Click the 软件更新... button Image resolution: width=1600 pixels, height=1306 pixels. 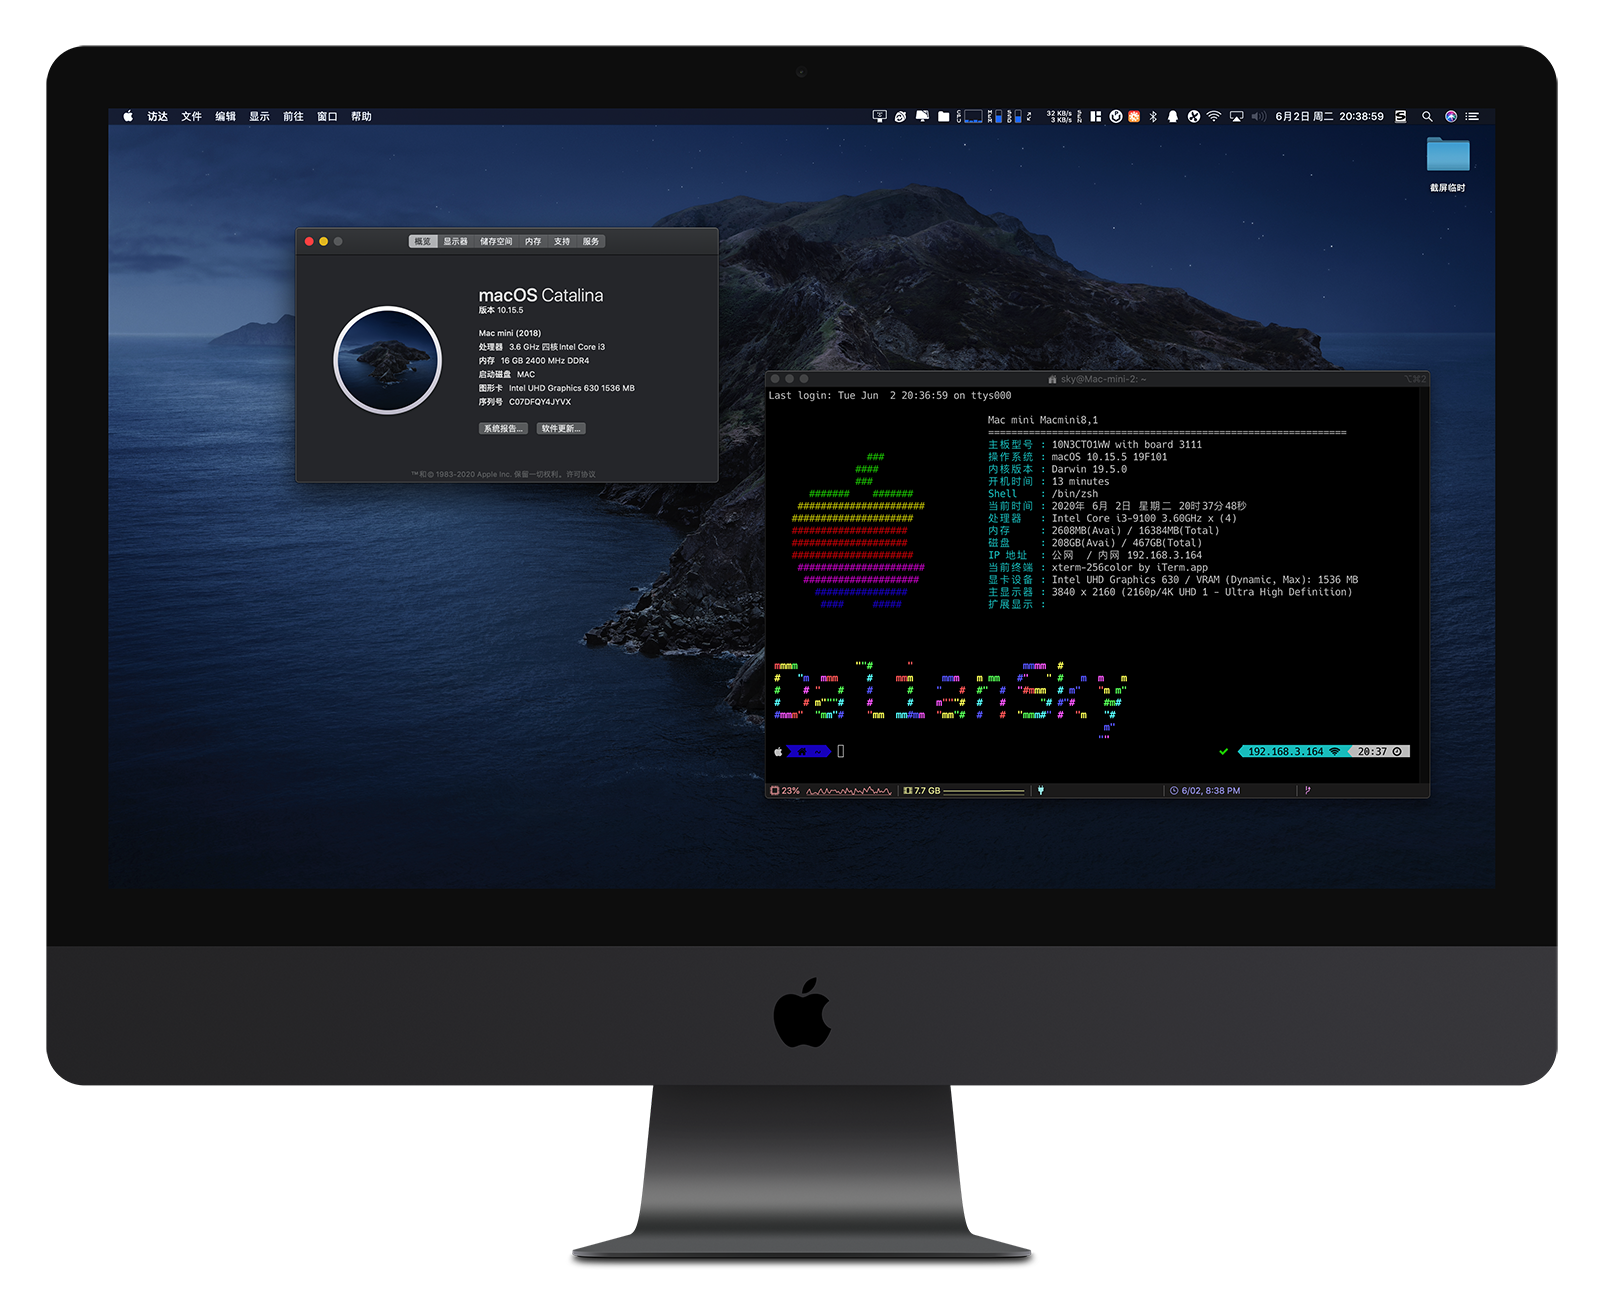pos(561,429)
